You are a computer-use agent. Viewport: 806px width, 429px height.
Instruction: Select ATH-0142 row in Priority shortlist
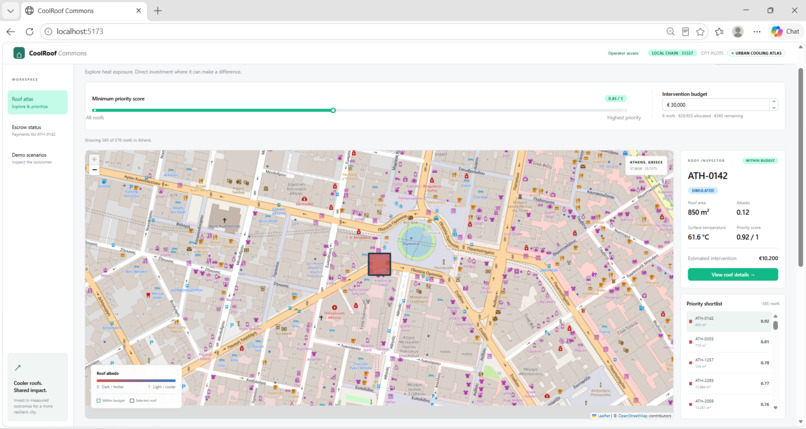[729, 321]
